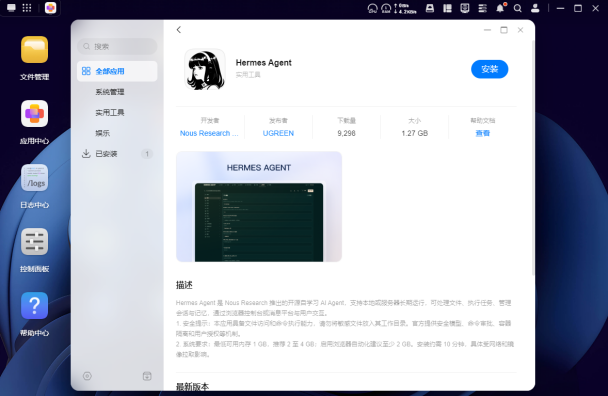This screenshot has width=608, height=396.
Task: Open the 文件管理 file manager desktop icon
Action: [x=35, y=50]
